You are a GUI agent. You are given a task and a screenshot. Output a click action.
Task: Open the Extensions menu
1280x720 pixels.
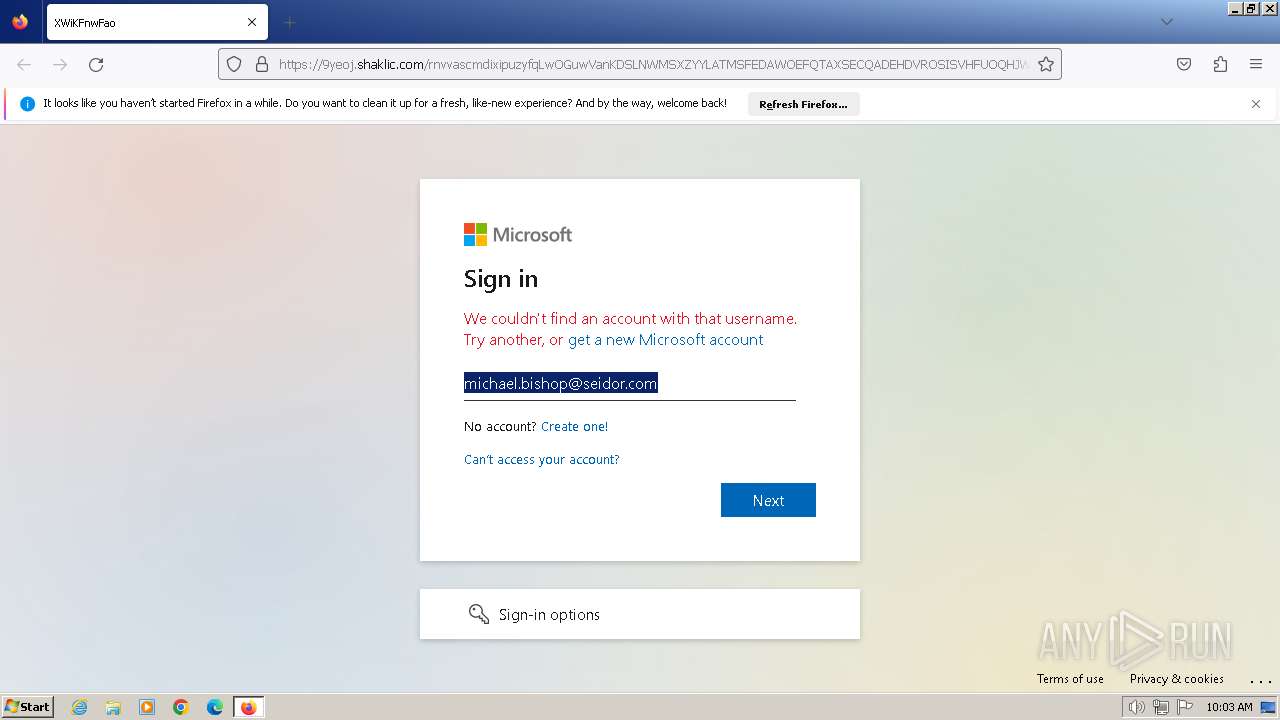click(x=1220, y=64)
